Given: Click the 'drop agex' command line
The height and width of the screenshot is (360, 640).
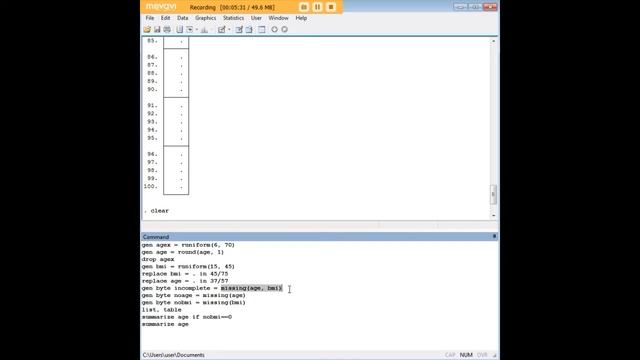Looking at the screenshot, I should click(x=158, y=259).
